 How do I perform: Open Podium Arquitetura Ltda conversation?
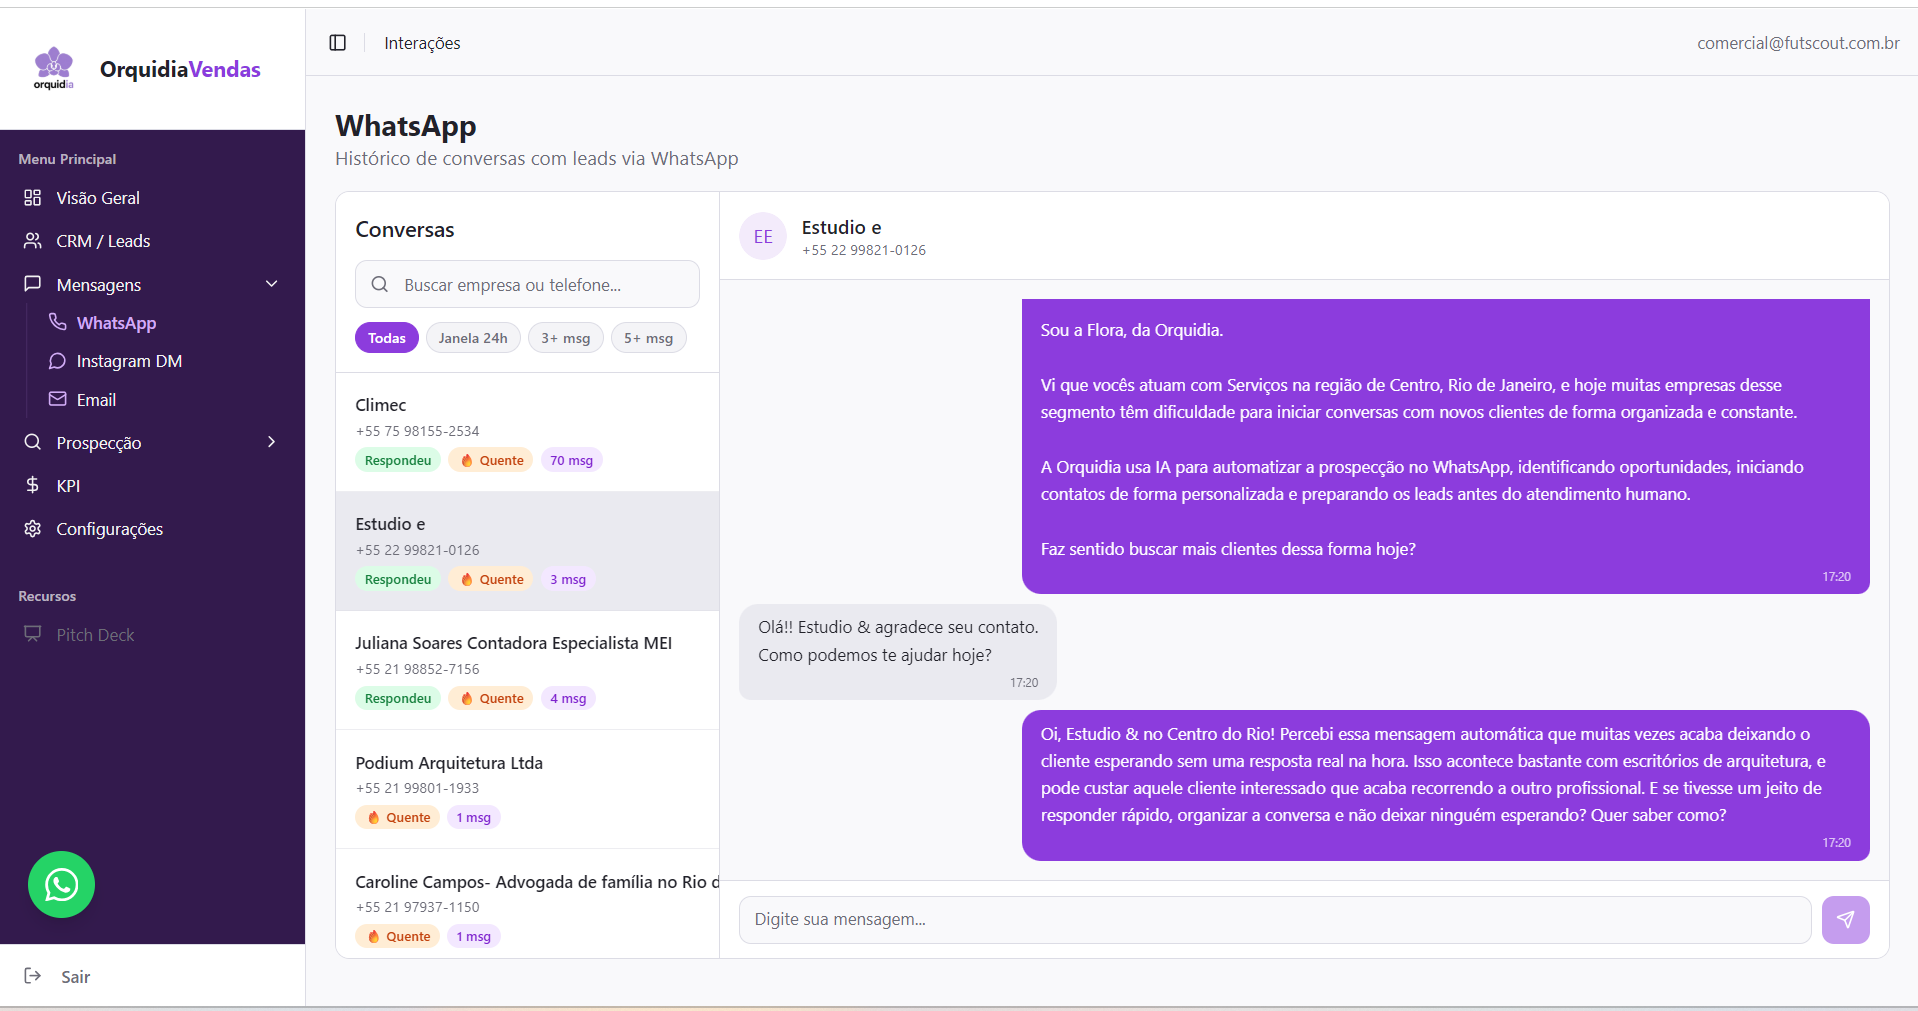527,789
